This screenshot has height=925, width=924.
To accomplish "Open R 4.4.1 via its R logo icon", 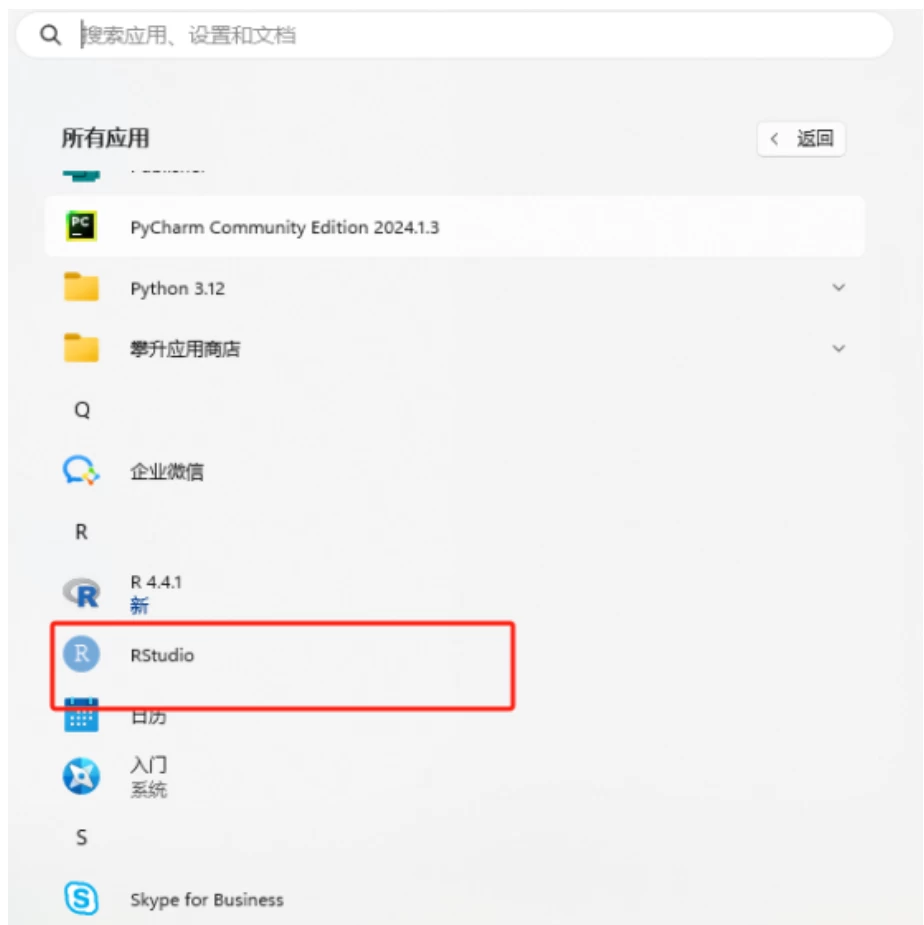I will point(81,593).
